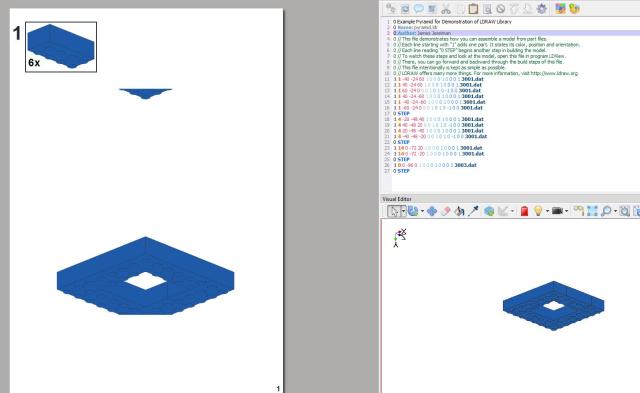Click the speech bubble comment icon
Viewport: 640px width, 393px height.
418,9
